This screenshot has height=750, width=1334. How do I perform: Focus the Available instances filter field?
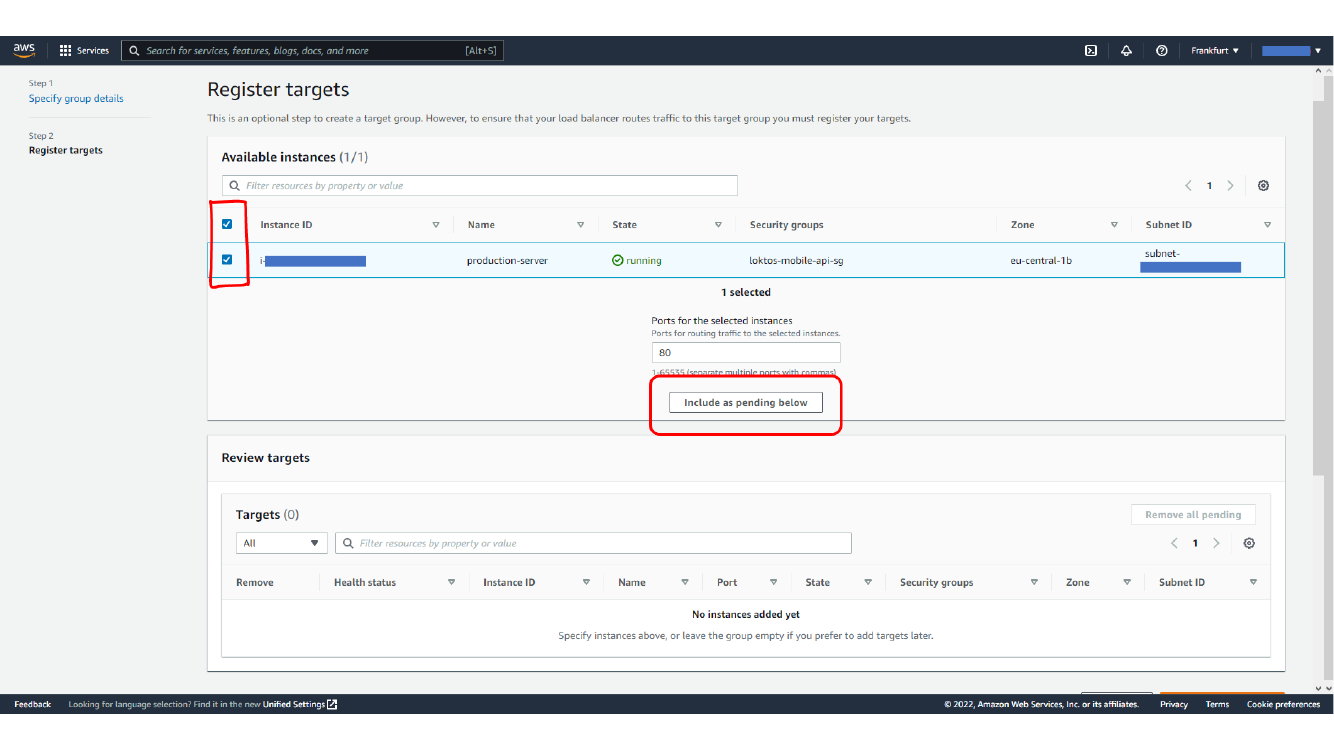(480, 186)
